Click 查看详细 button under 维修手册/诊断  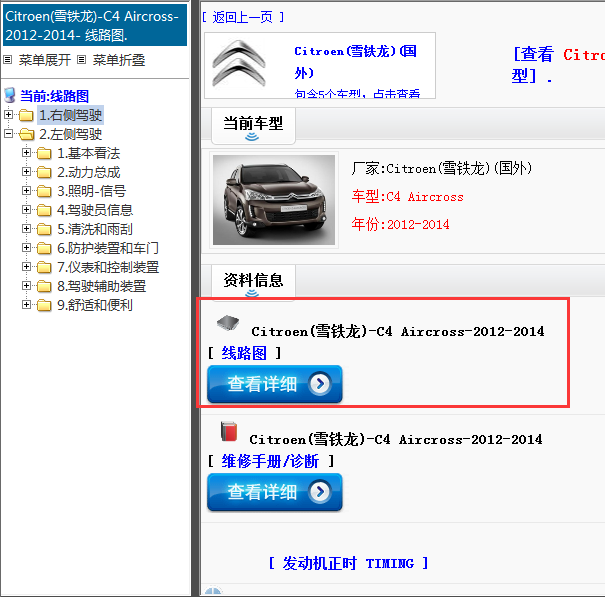coord(275,492)
